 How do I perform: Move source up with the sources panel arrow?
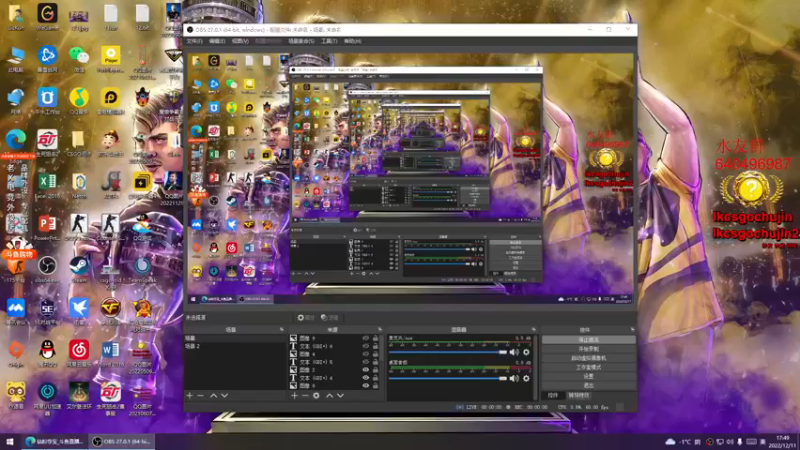click(330, 395)
